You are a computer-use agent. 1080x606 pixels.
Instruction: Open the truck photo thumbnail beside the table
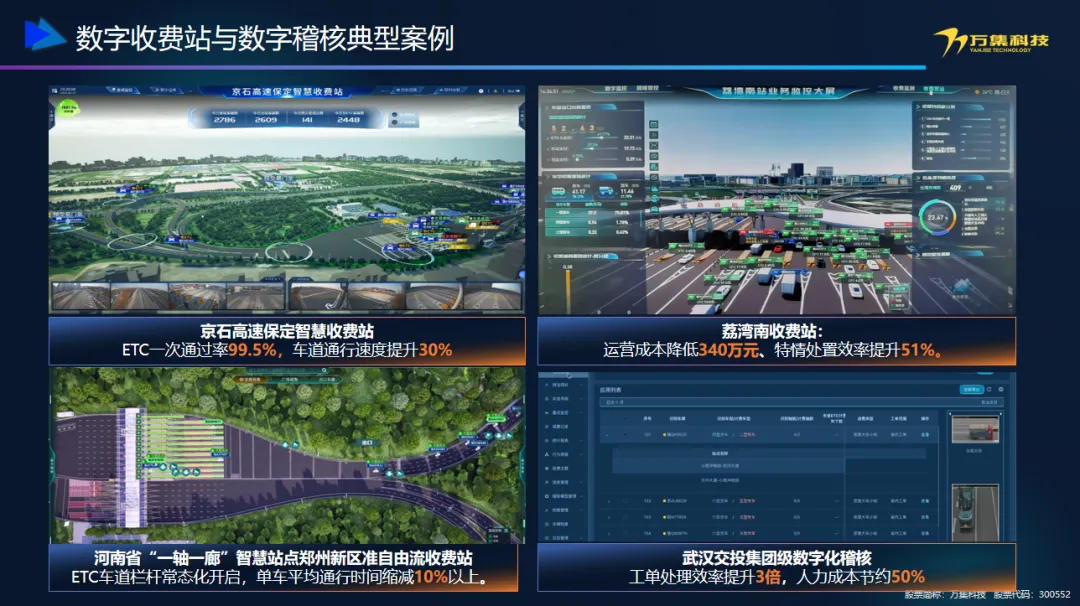975,429
